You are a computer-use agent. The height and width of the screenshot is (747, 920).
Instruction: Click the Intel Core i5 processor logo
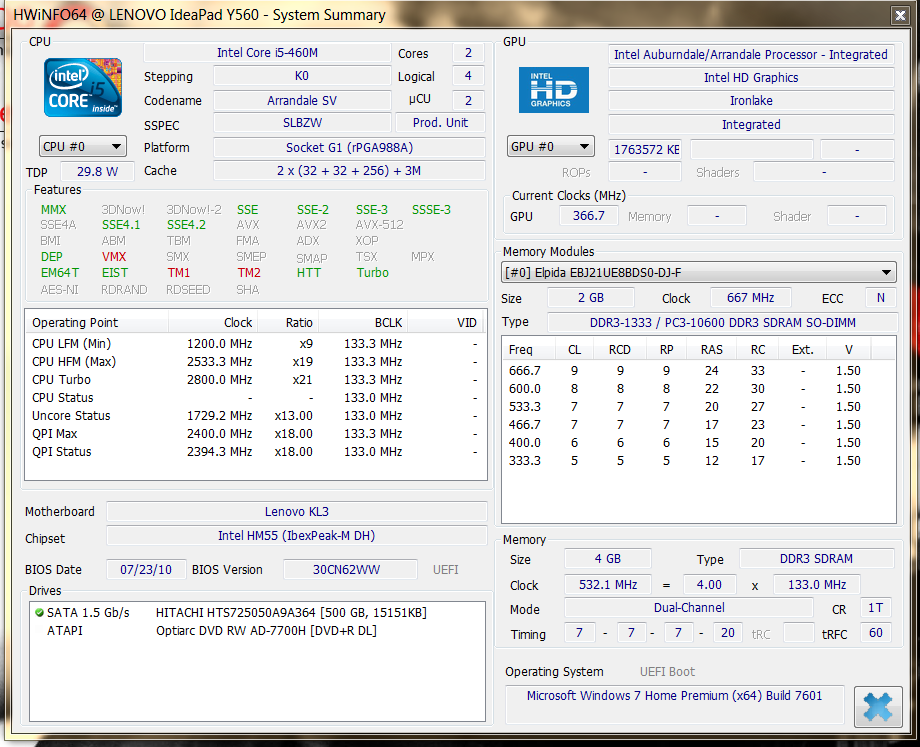tap(83, 87)
